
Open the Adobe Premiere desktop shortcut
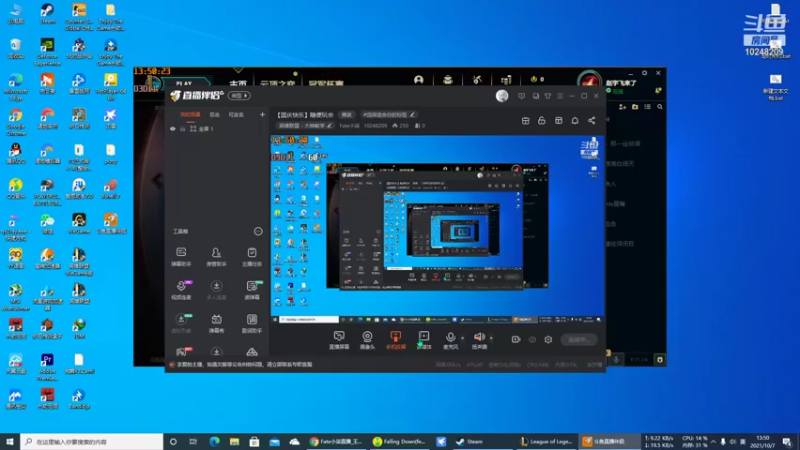point(47,367)
